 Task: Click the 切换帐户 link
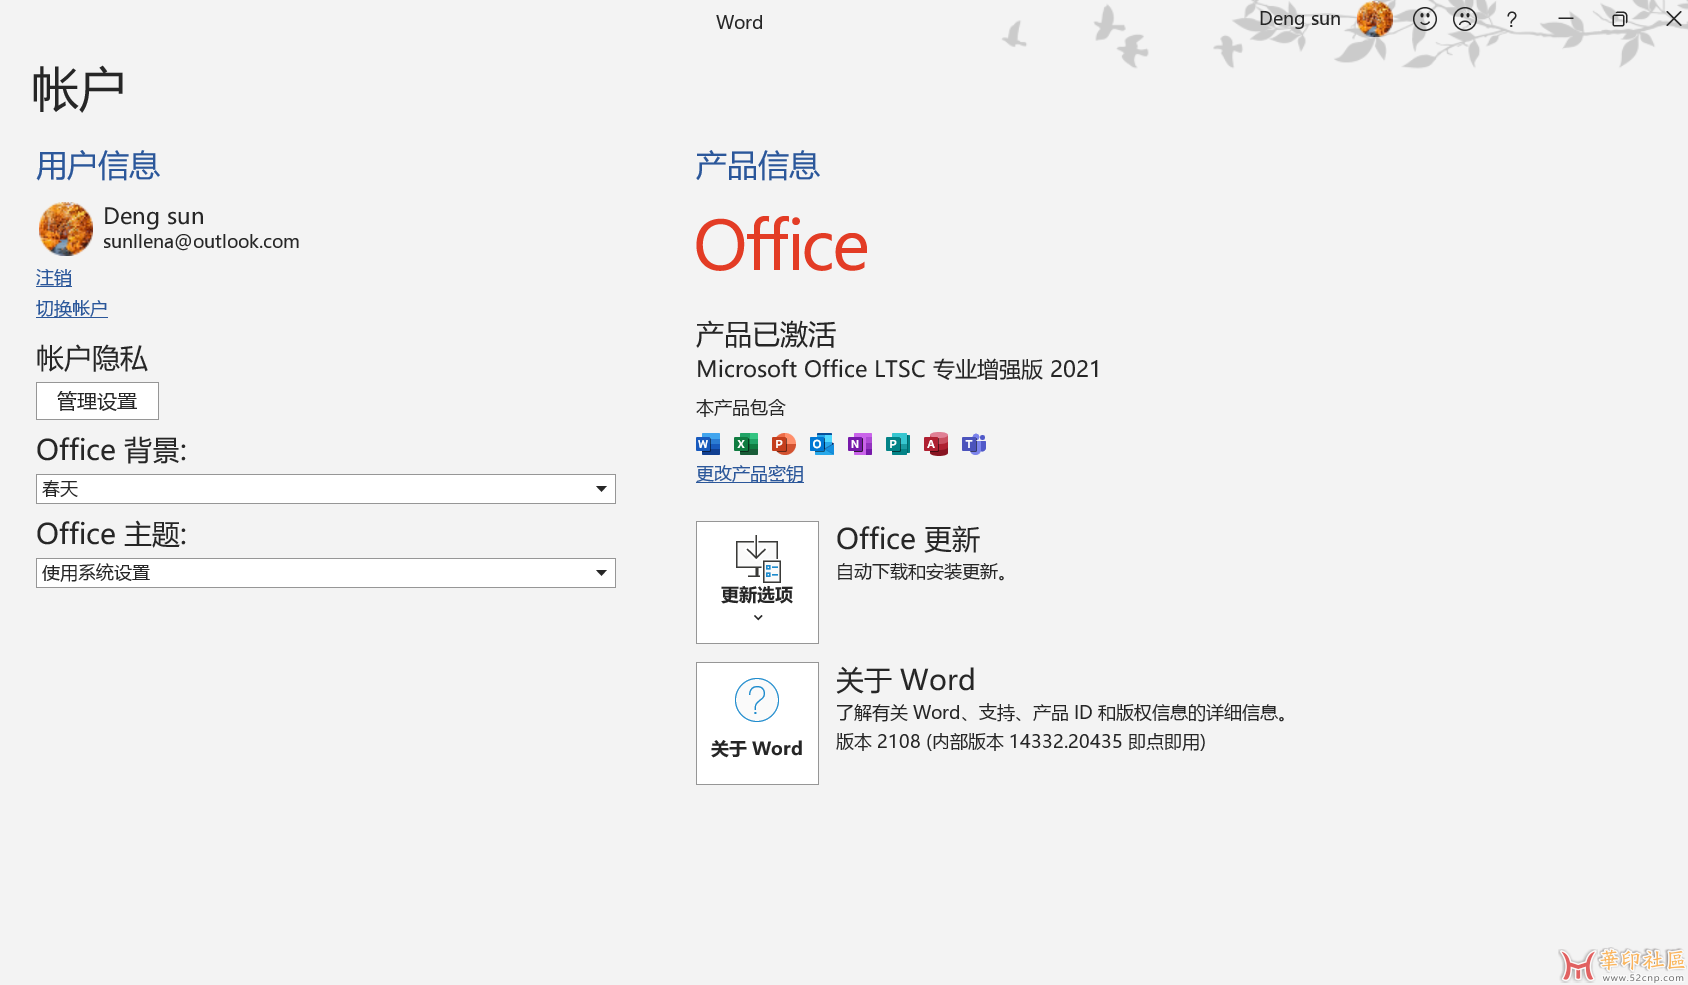point(72,309)
